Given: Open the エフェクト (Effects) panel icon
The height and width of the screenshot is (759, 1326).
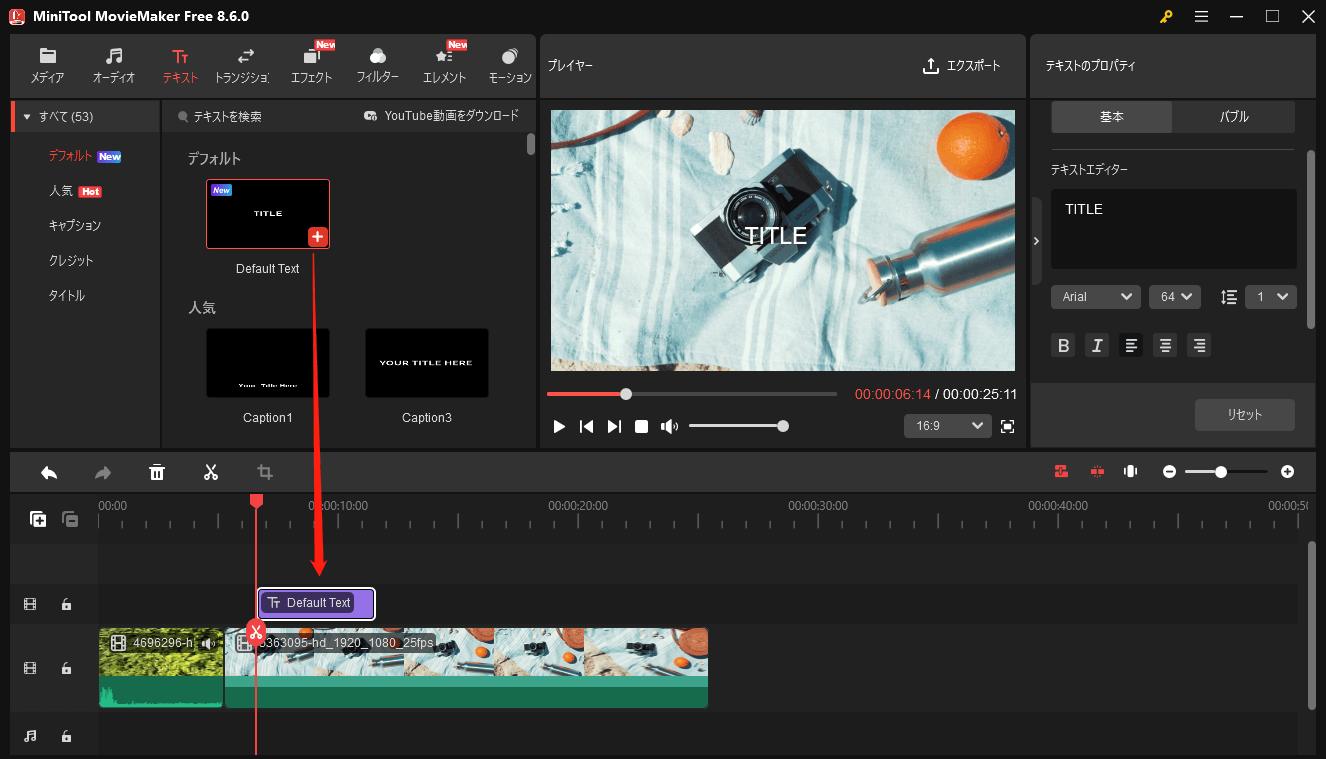Looking at the screenshot, I should pos(311,65).
